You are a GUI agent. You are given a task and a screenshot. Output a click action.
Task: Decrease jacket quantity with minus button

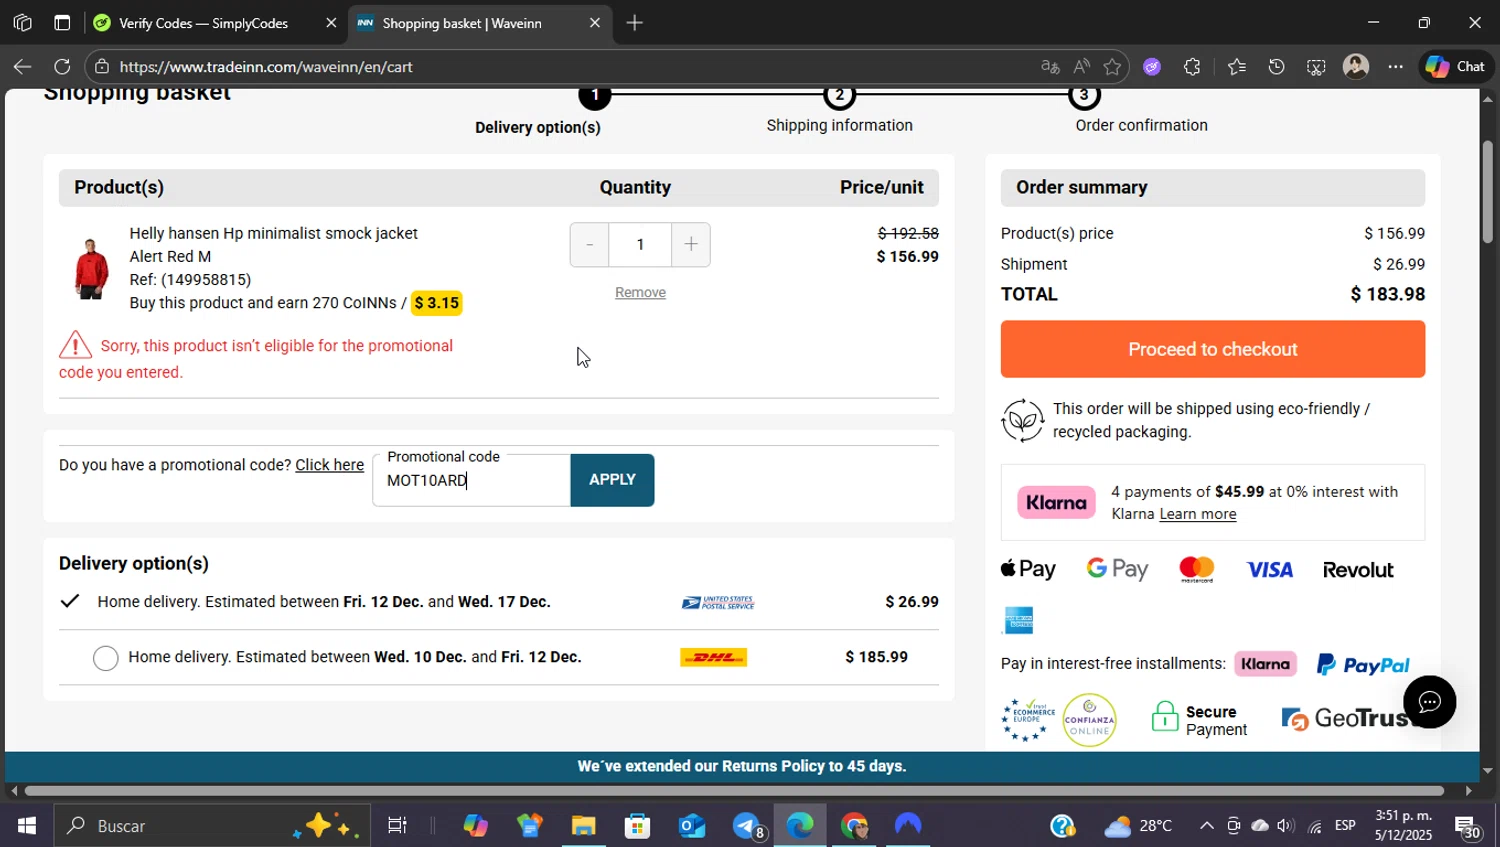(589, 245)
